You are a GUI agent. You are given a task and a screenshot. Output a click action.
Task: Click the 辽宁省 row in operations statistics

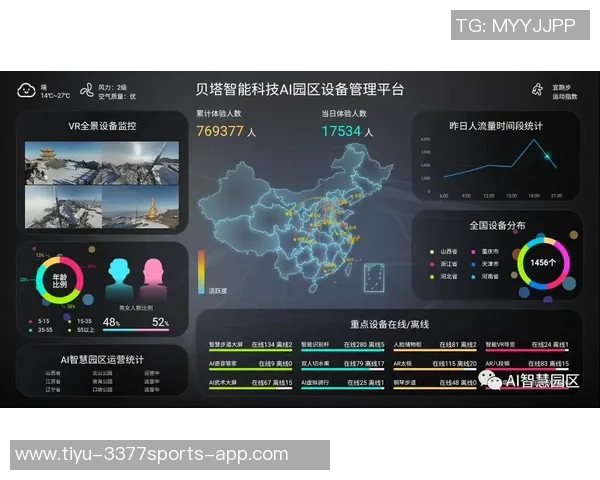[103, 390]
